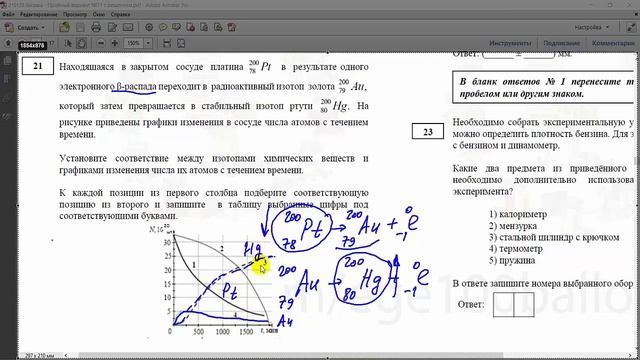Click the Save file icon
The width and height of the screenshot is (640, 360).
click(80, 27)
